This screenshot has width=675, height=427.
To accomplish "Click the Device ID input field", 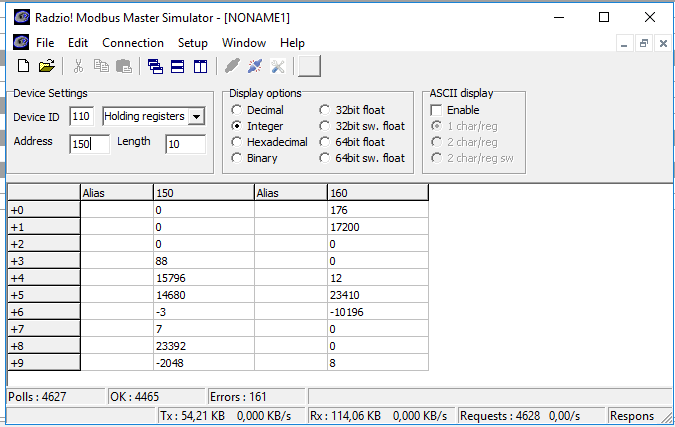I will [x=82, y=117].
